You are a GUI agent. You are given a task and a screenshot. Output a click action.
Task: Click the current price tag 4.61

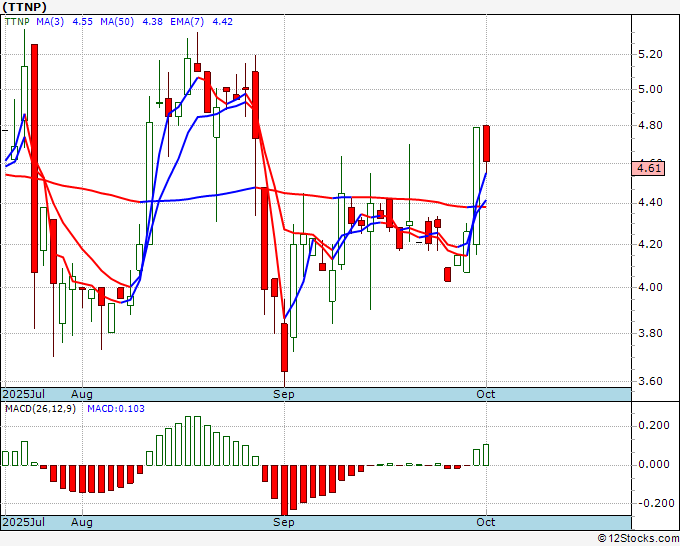point(648,168)
